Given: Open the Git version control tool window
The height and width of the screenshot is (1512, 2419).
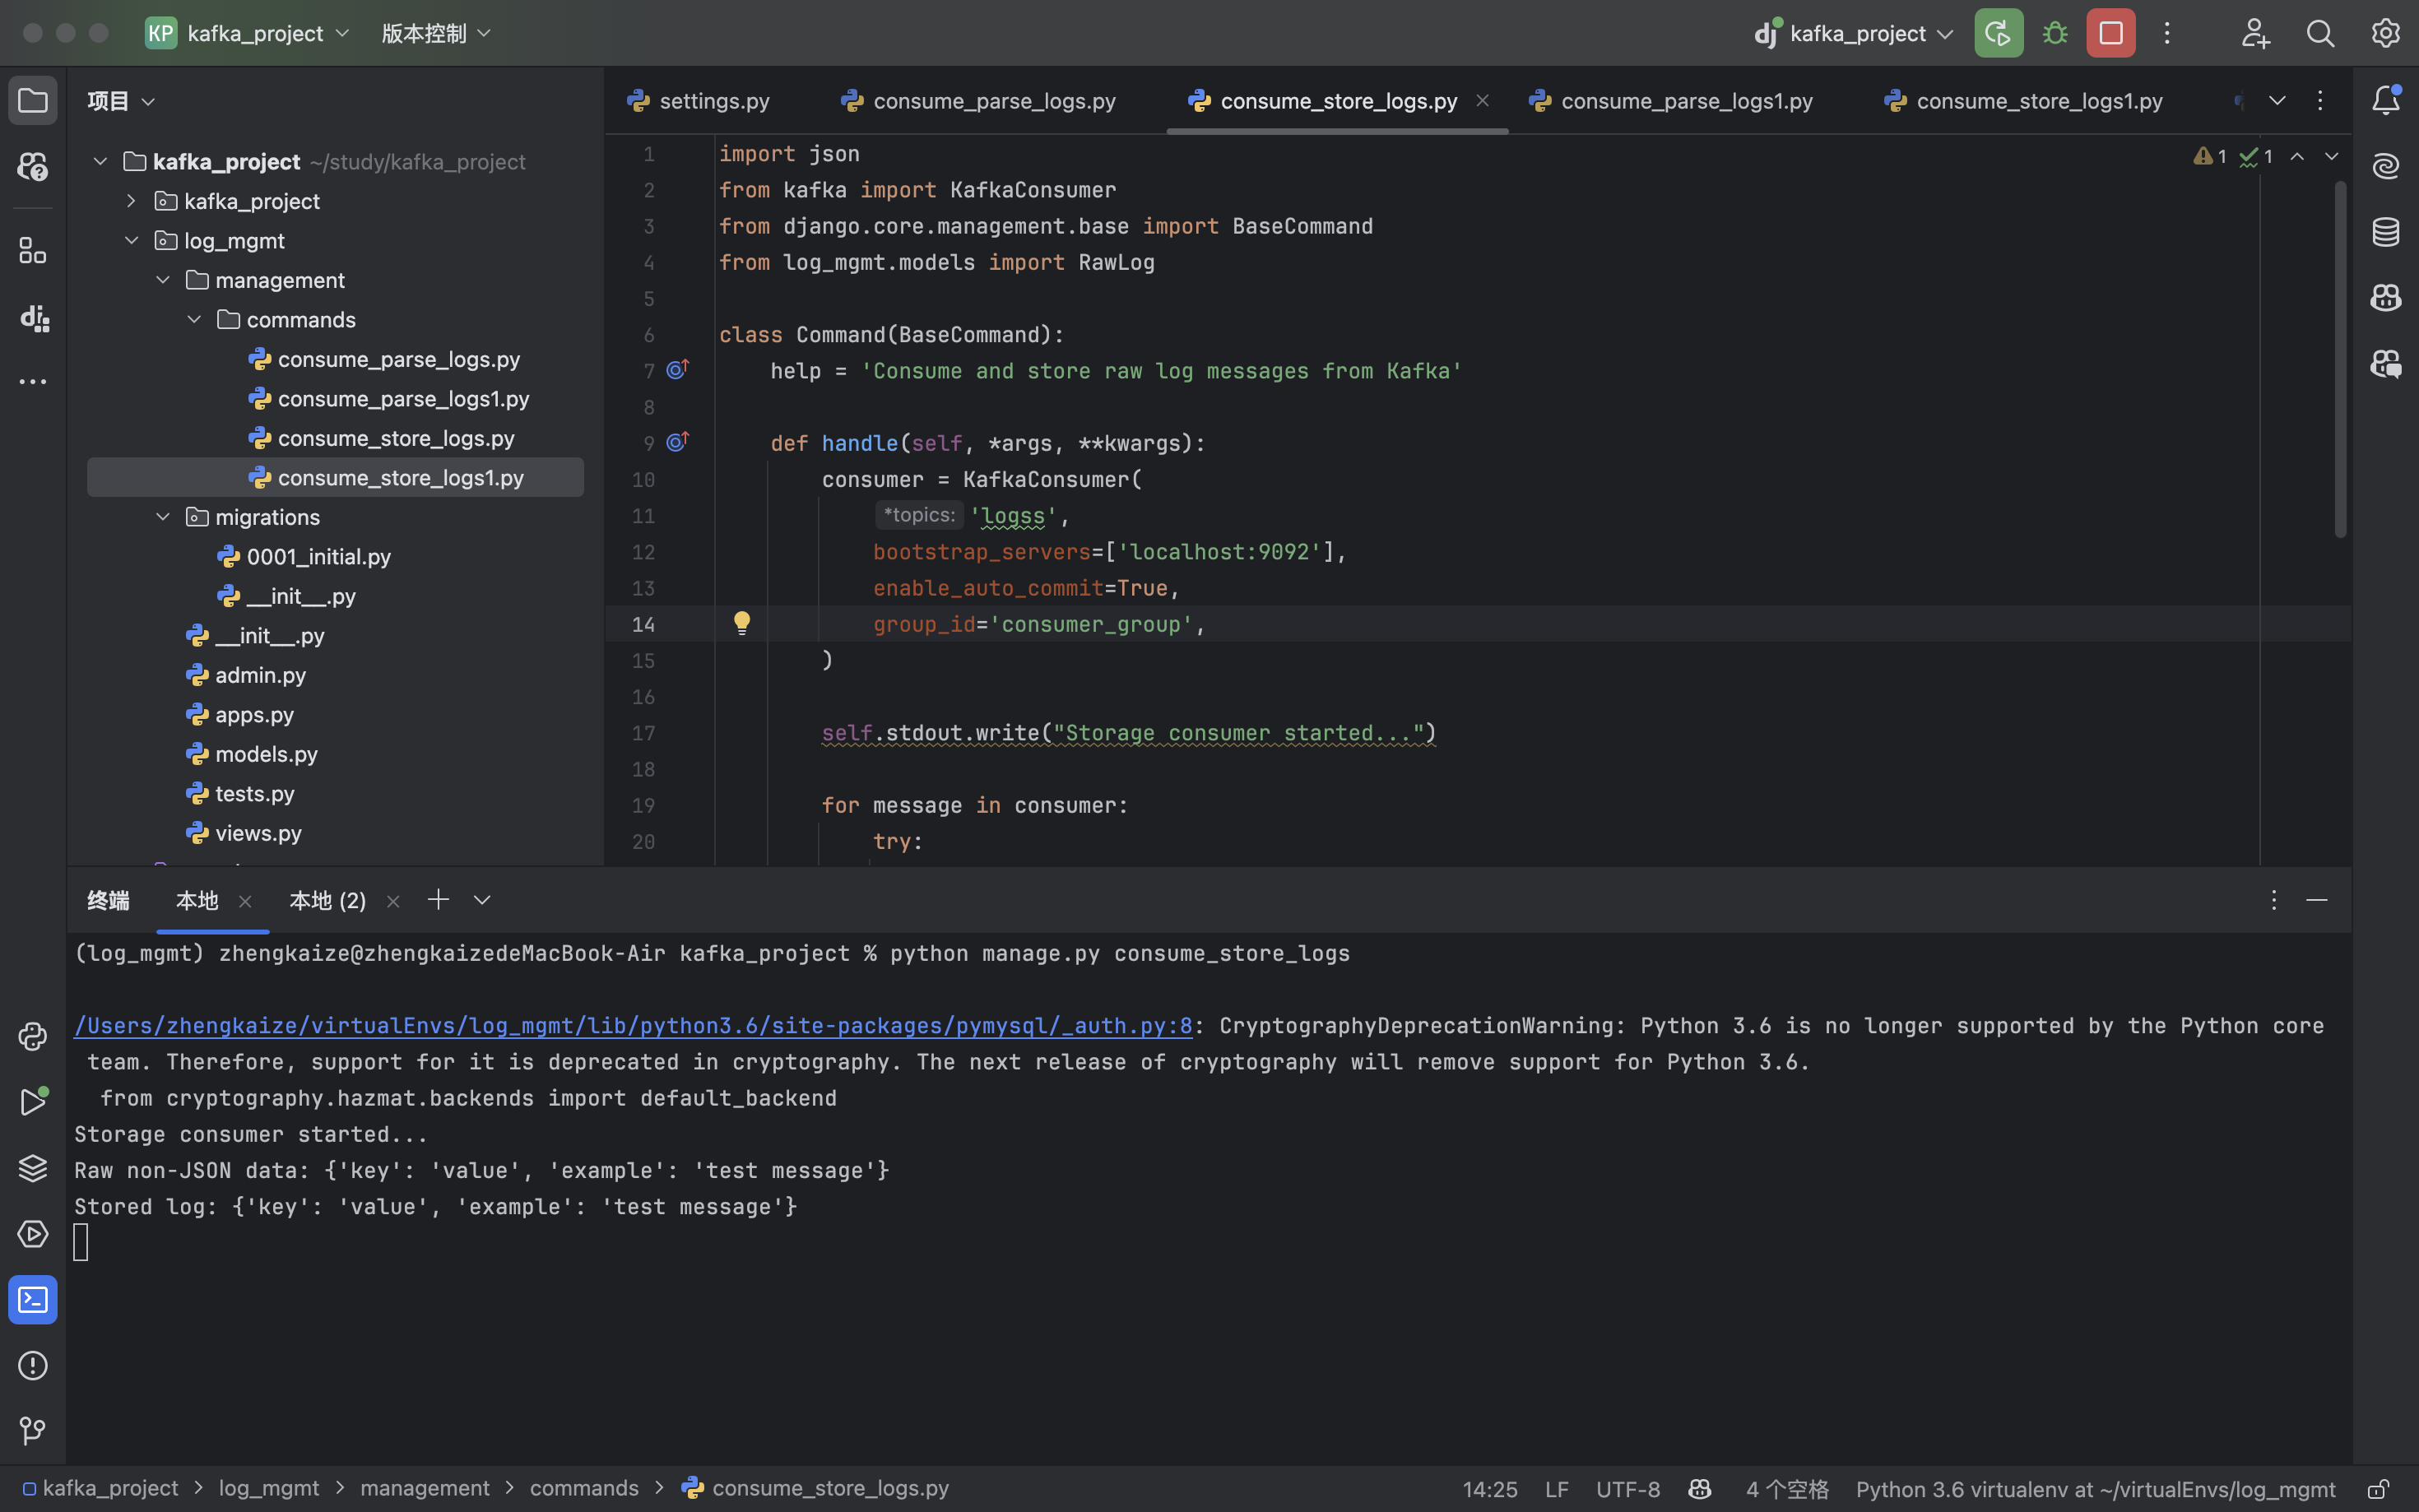Looking at the screenshot, I should [32, 1431].
